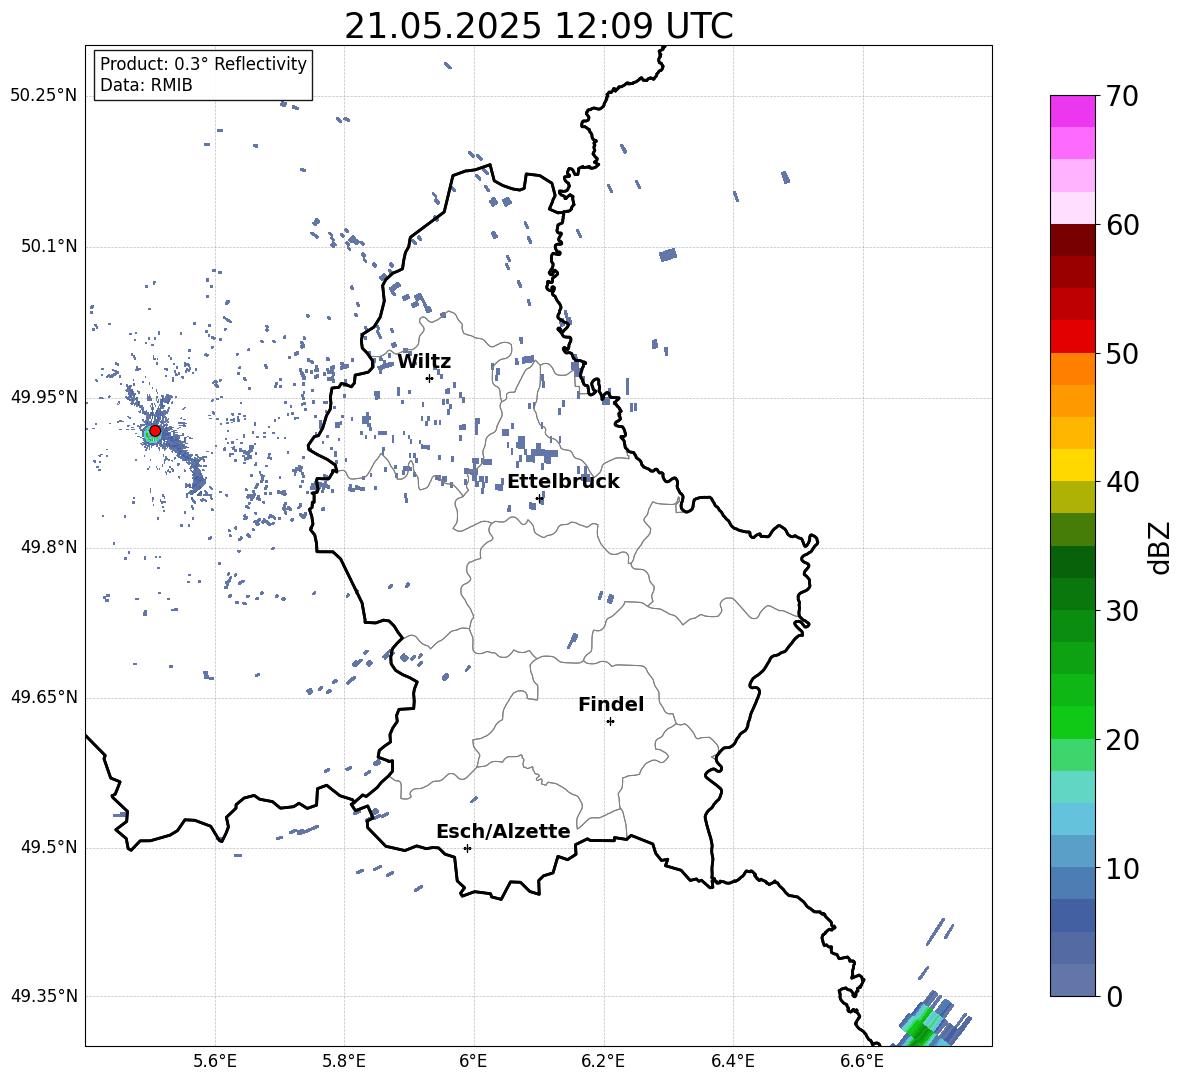Image resolution: width=1184 pixels, height=1081 pixels.
Task: Click the Findel station cross marker
Action: pos(610,721)
